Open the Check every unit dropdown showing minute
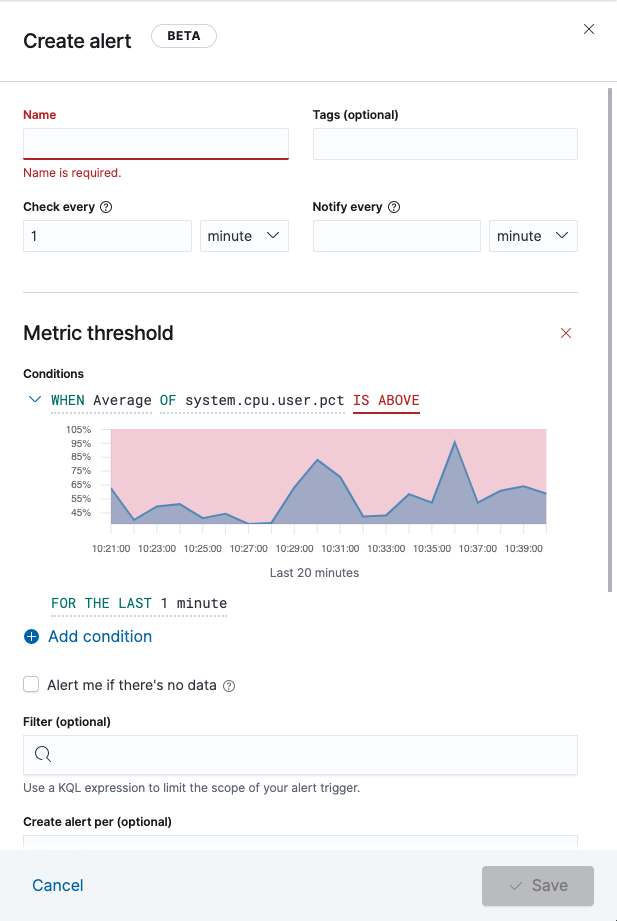The width and height of the screenshot is (617, 921). 244,235
